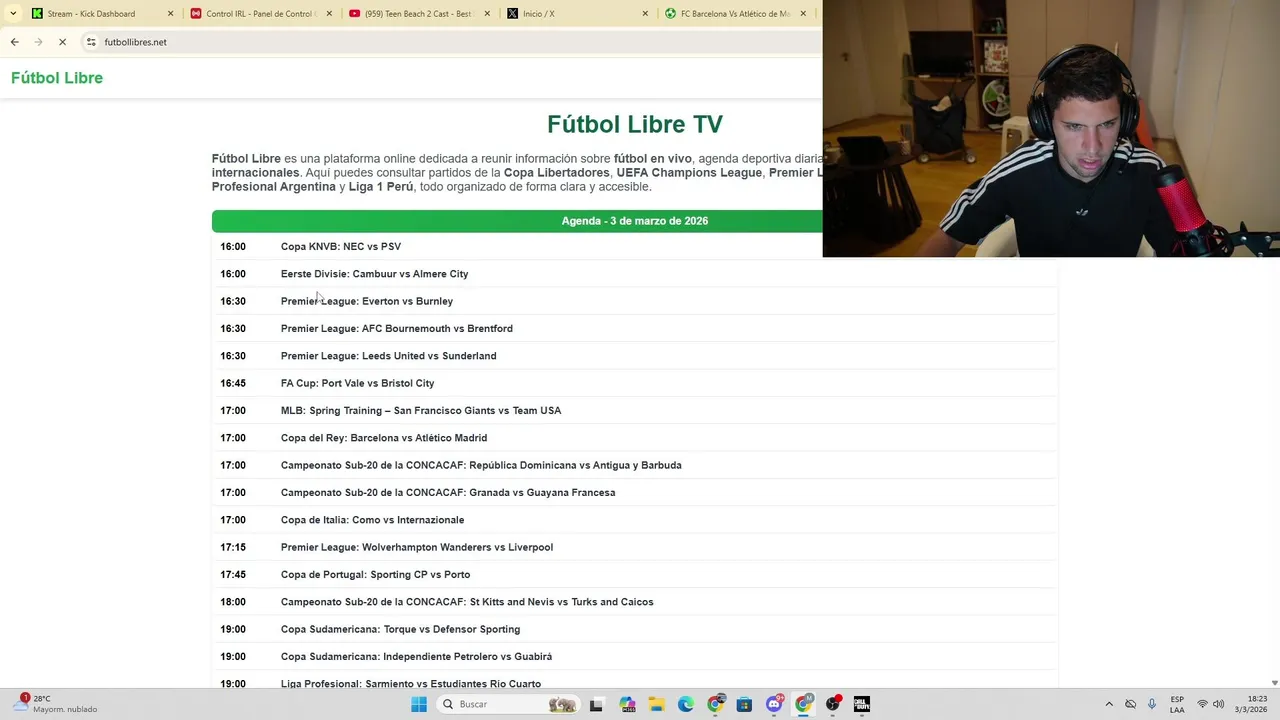
Task: Go back to the previous page
Action: (14, 42)
